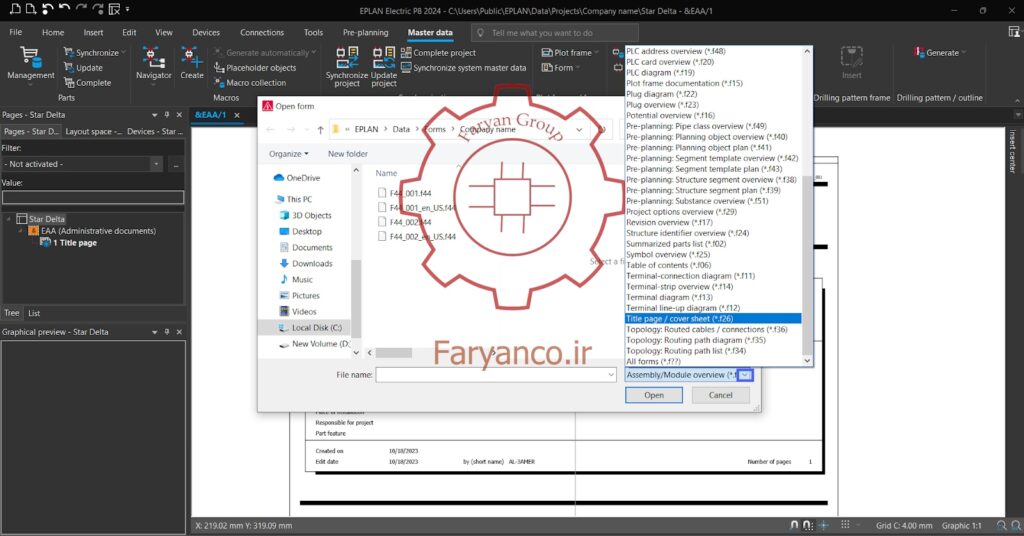Choose Terminal diagram (*.f13)

click(712, 297)
